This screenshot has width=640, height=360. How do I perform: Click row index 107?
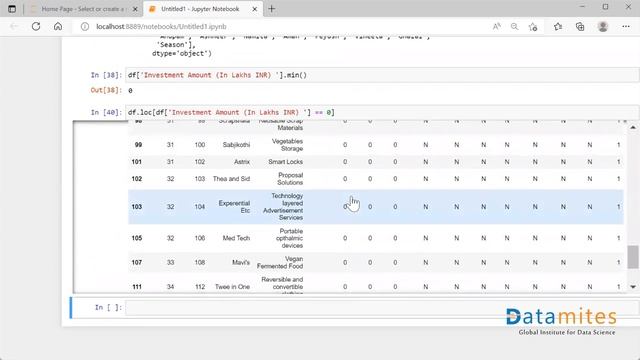click(137, 262)
